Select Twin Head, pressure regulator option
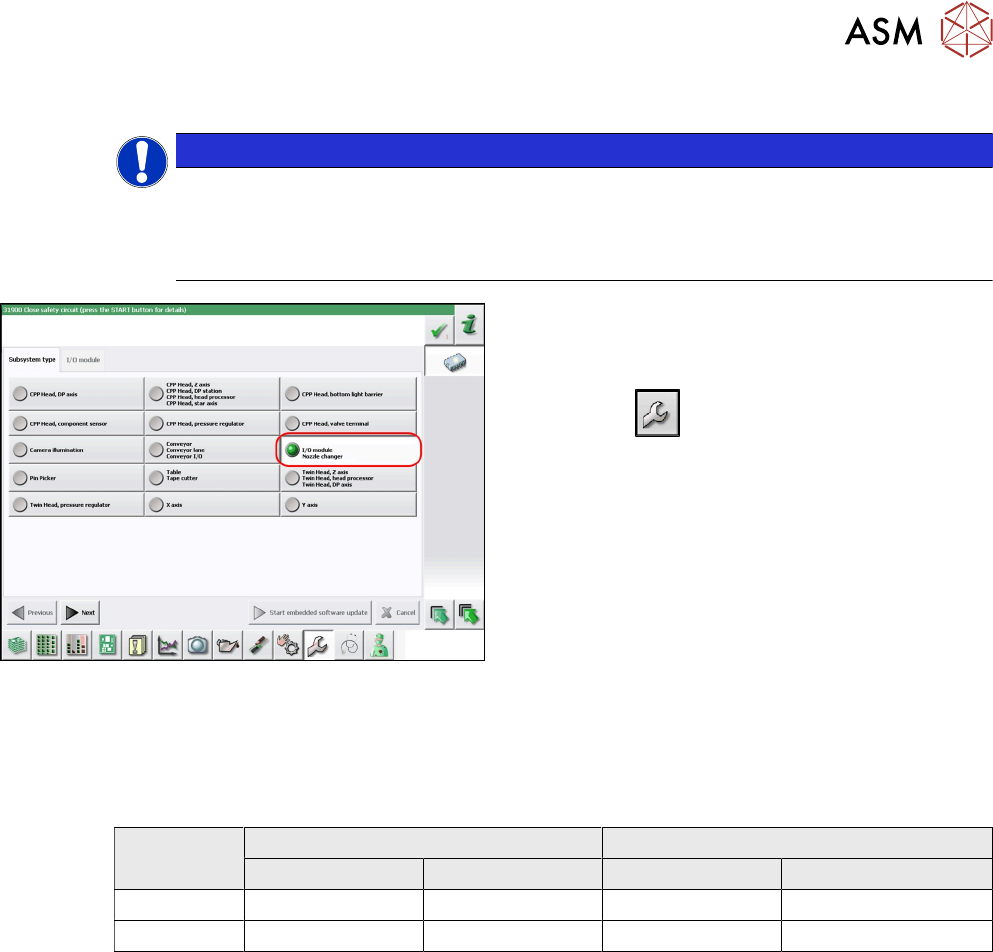The width and height of the screenshot is (993, 952). point(77,505)
